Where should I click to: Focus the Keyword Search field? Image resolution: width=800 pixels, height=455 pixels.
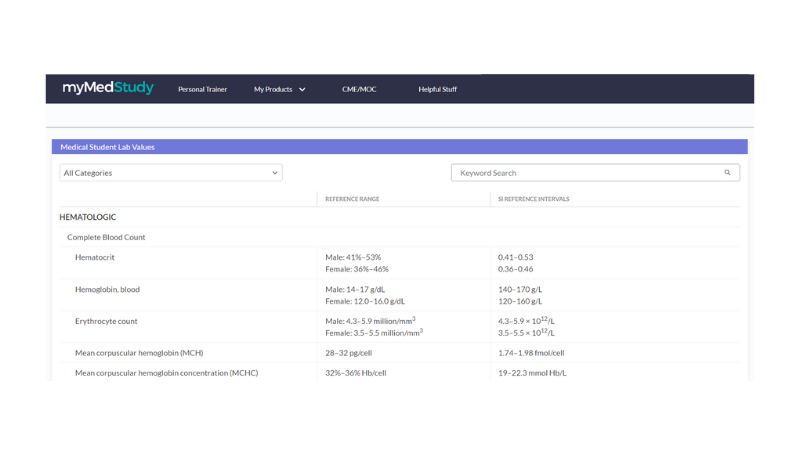[x=595, y=173]
